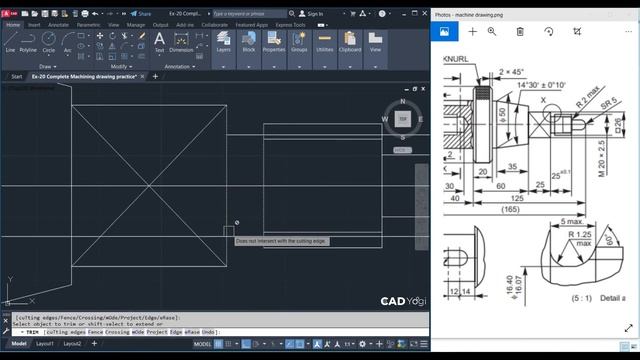Add a new layout with plus button
The width and height of the screenshot is (640, 360).
(x=94, y=344)
